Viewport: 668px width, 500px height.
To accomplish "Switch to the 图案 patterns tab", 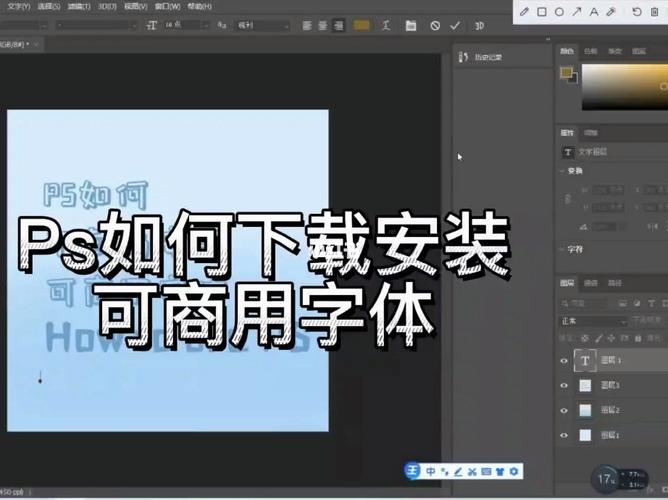I will [x=639, y=51].
